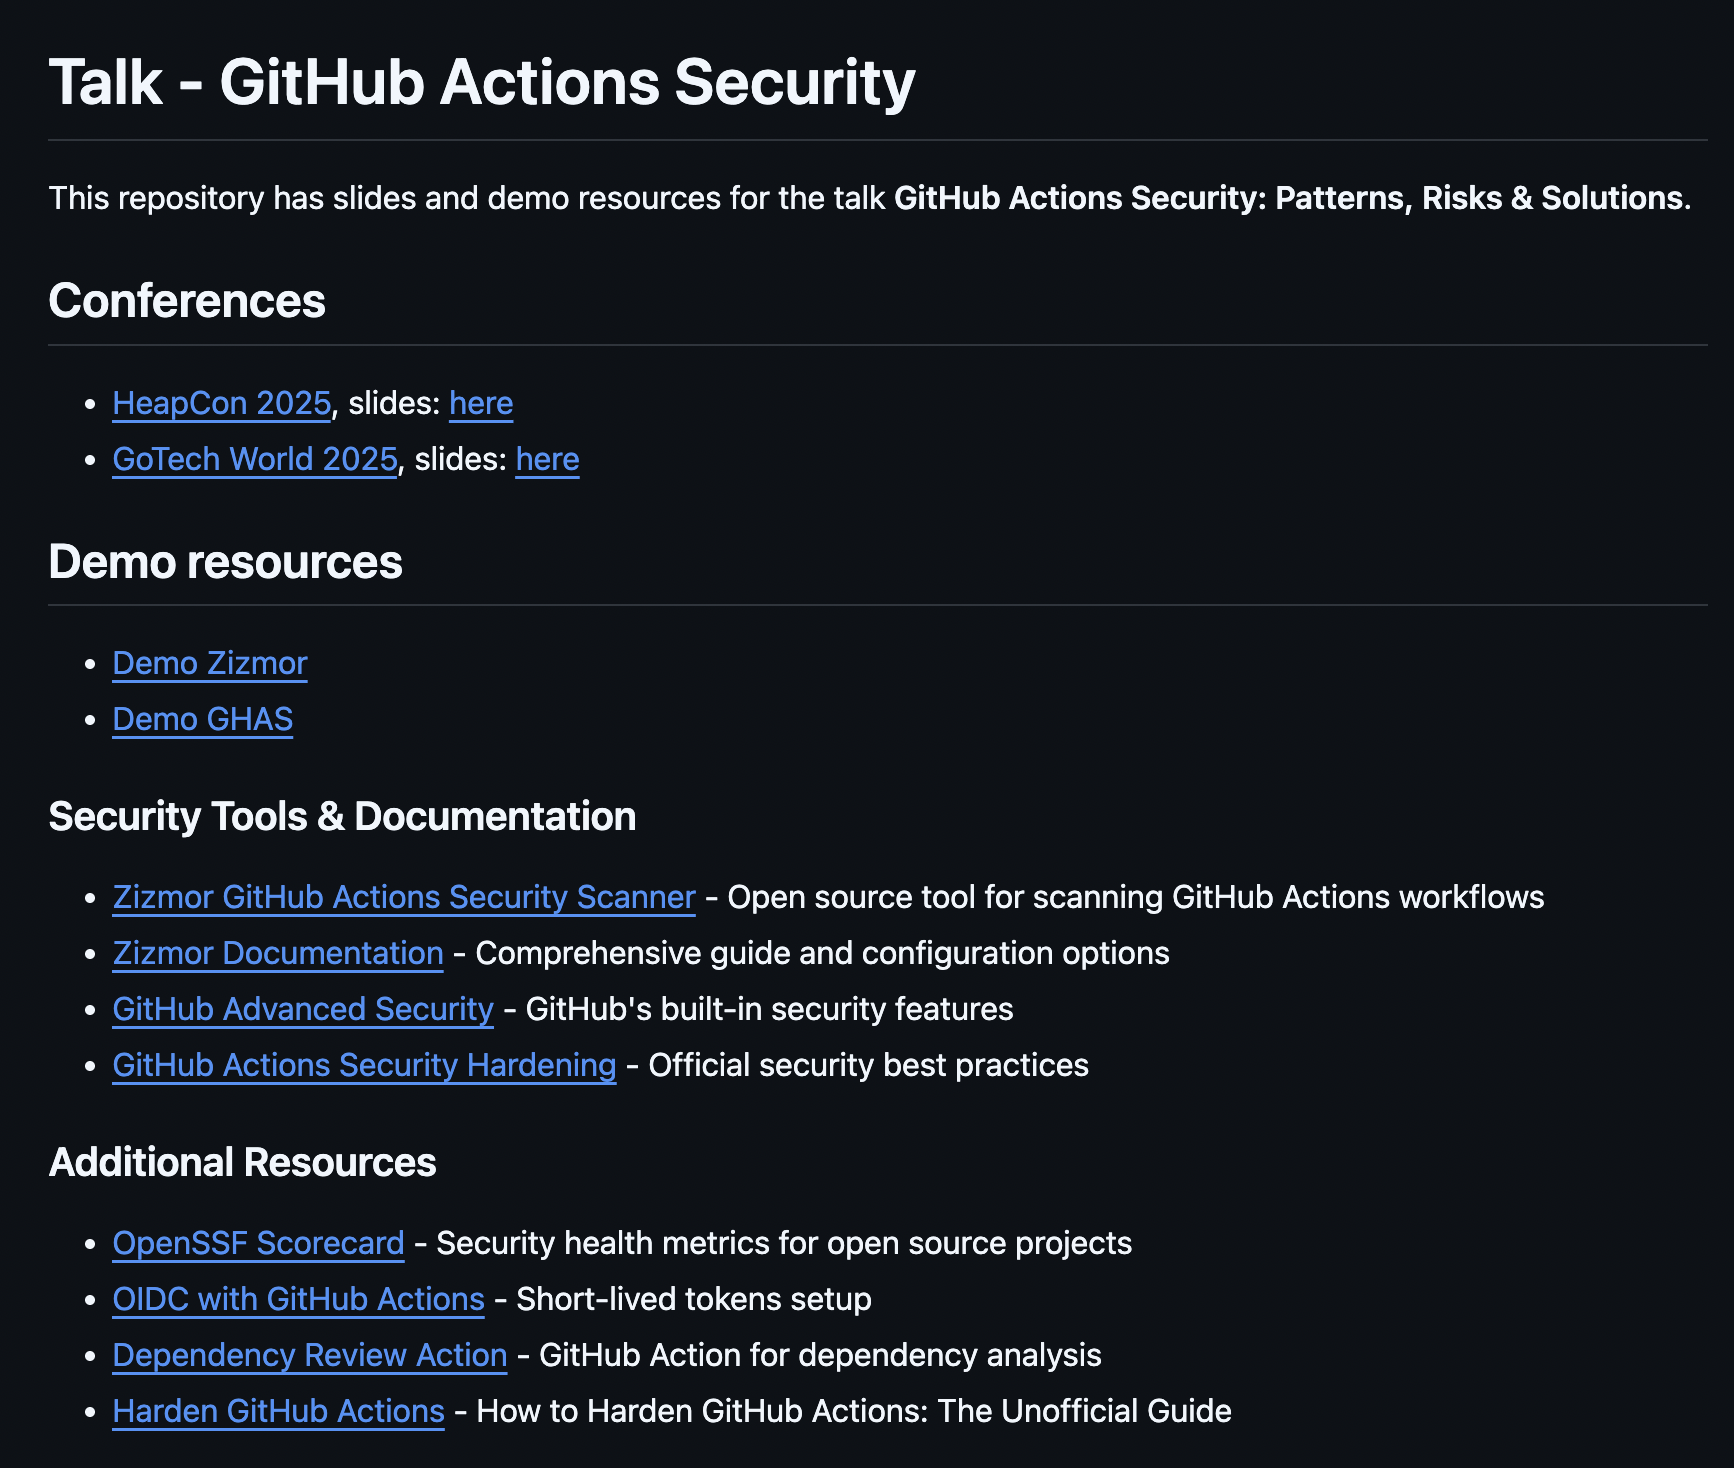Open the Demo Zizmor repository link
Viewport: 1734px width, 1468px height.
(210, 663)
